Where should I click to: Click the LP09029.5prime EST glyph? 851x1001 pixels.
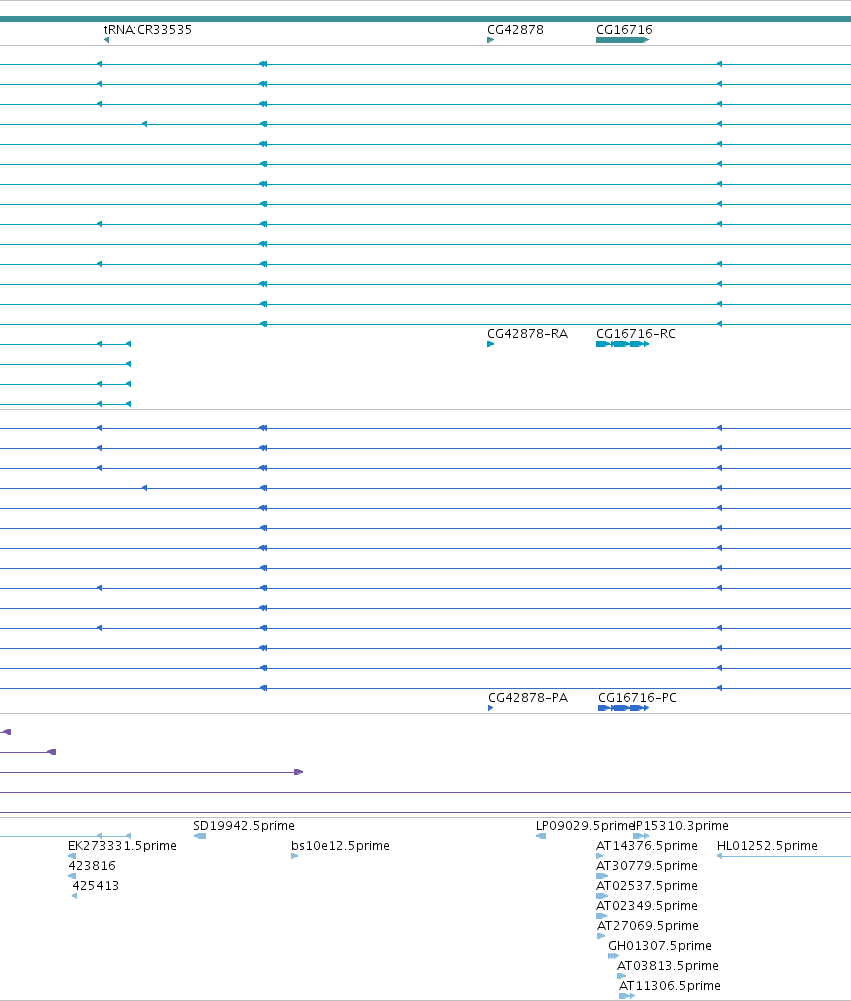[x=541, y=836]
